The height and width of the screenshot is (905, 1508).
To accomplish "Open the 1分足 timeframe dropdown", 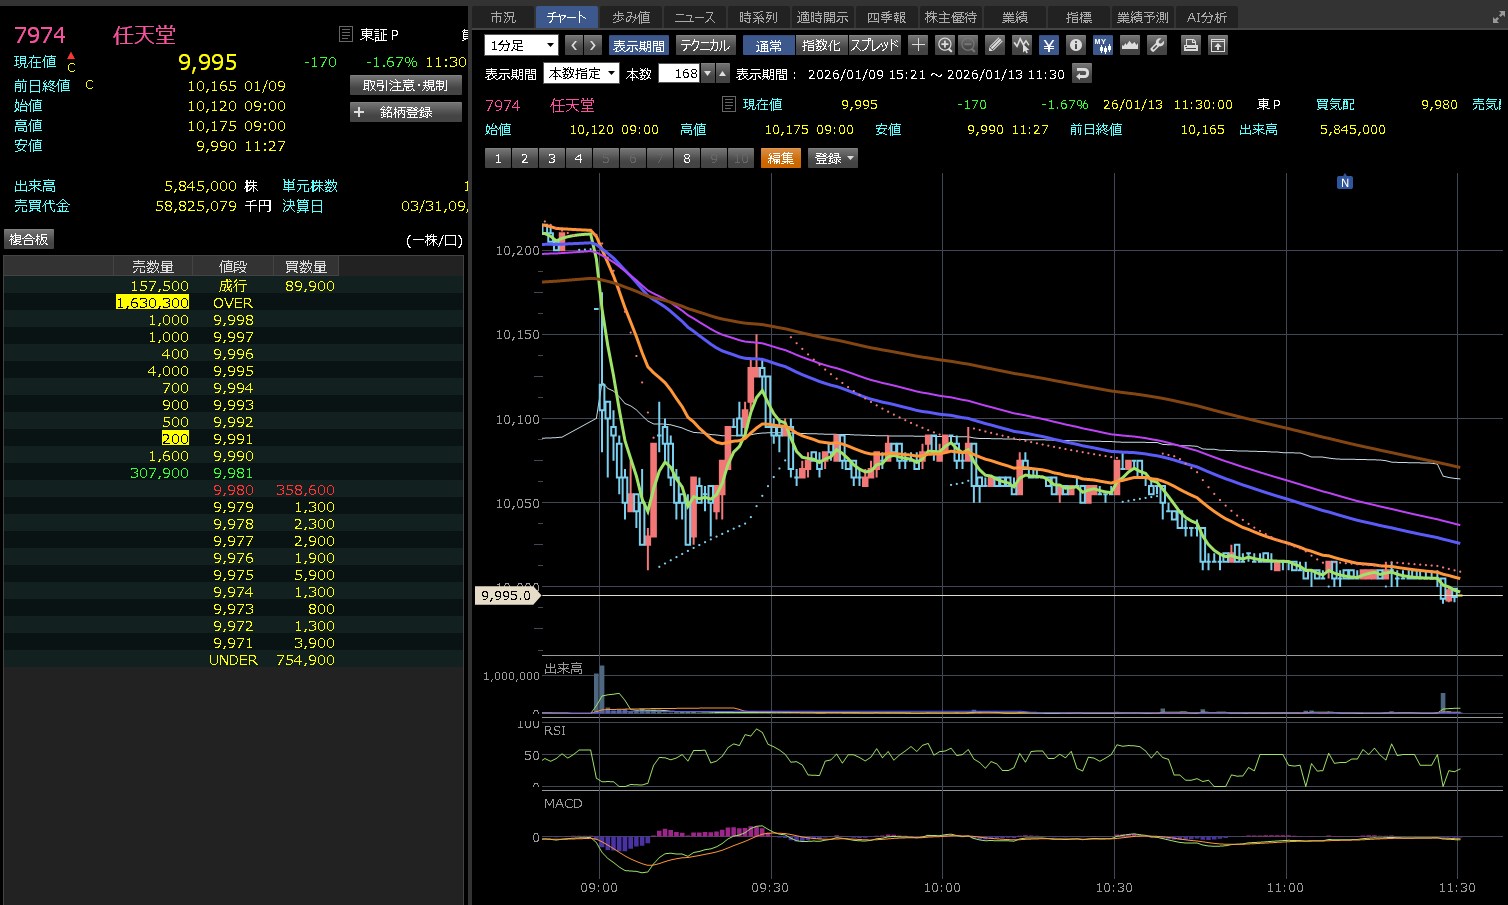I will tap(521, 45).
